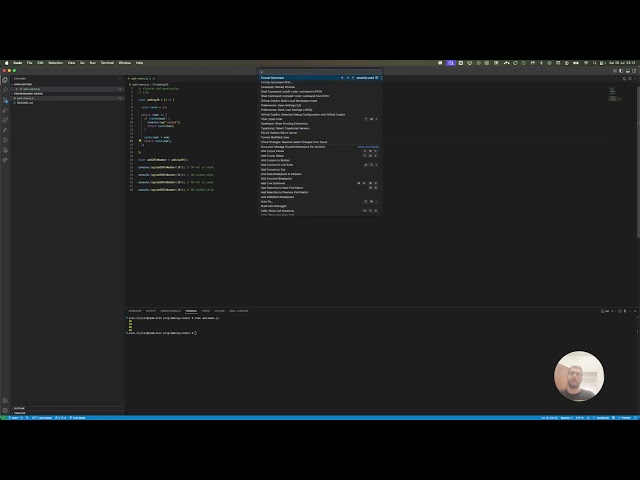The height and width of the screenshot is (480, 640).
Task: Click the Prettier status bar item
Action: coord(624,418)
